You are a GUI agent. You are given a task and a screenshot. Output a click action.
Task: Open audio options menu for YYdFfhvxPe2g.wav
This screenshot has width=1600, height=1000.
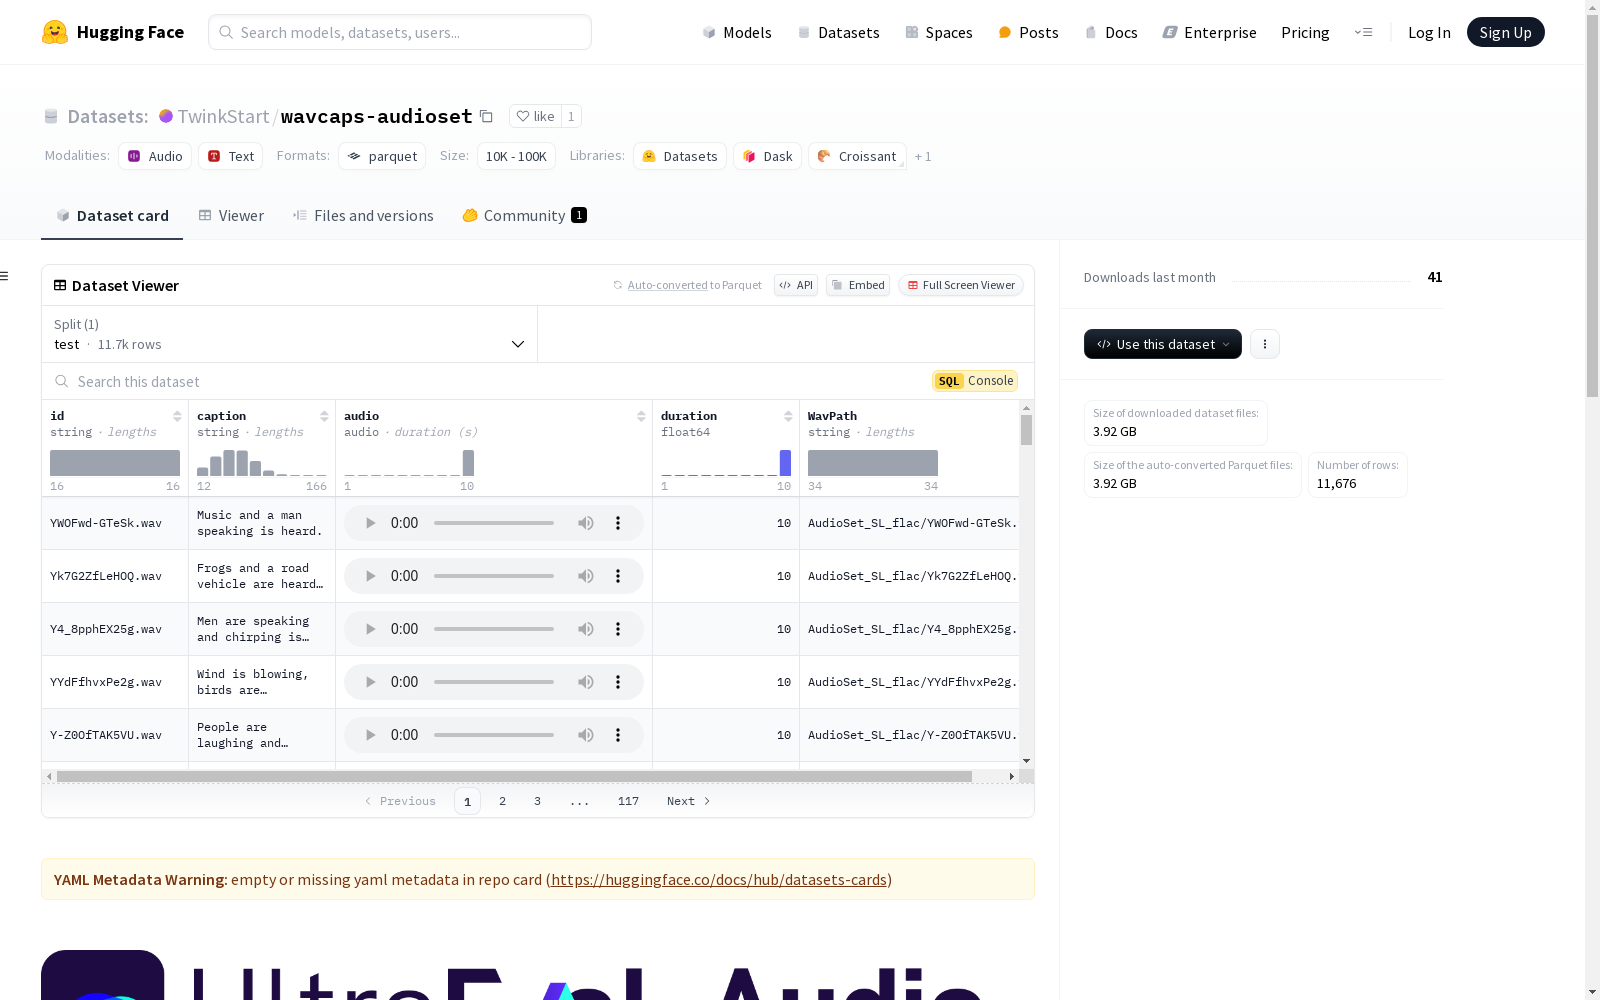[x=618, y=682]
